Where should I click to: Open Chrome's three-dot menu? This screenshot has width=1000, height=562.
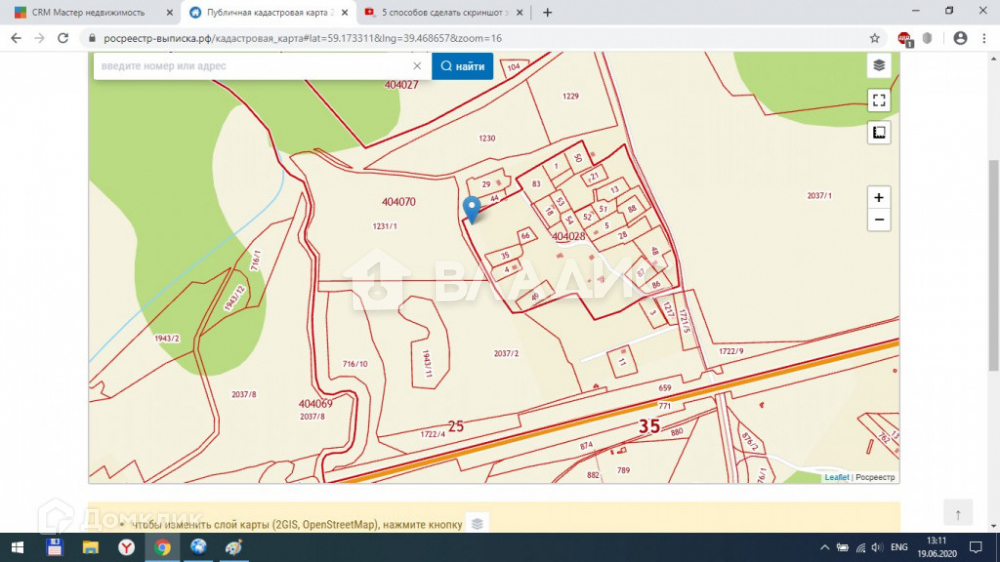point(985,38)
